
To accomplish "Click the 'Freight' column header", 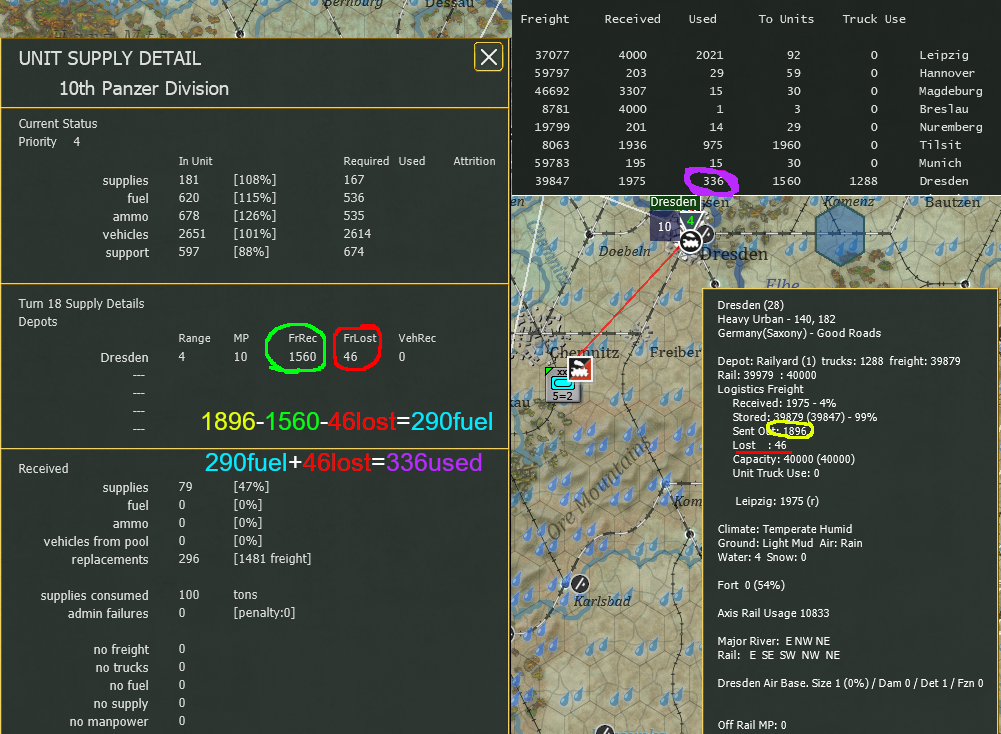I will click(x=545, y=19).
